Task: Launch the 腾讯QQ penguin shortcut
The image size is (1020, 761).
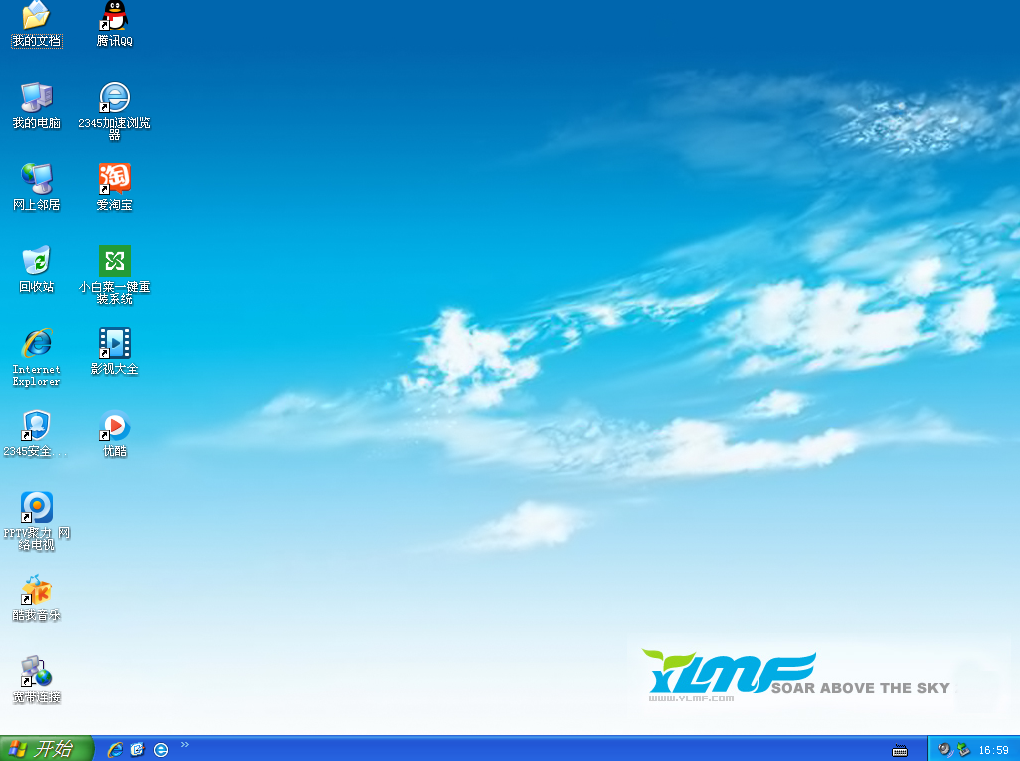Action: coord(114,16)
